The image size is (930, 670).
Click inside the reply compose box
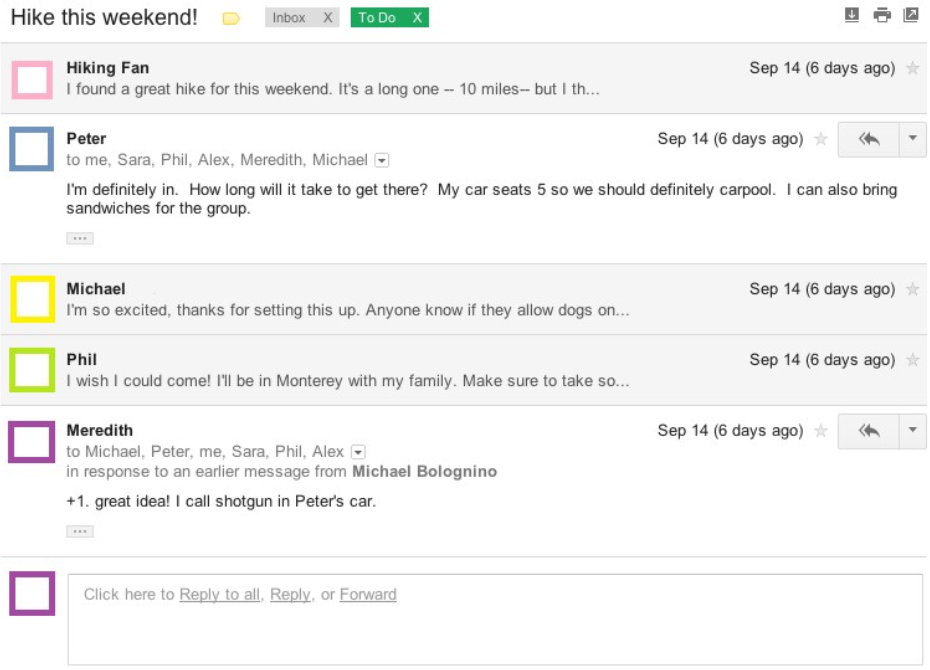[x=500, y=625]
